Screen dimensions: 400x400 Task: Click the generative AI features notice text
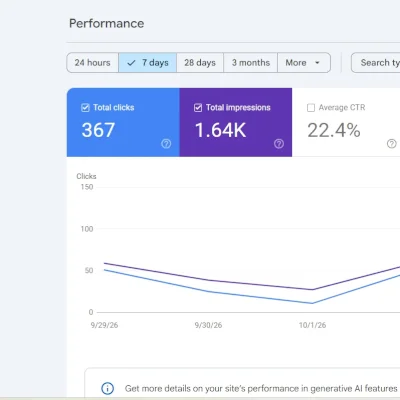pos(261,388)
